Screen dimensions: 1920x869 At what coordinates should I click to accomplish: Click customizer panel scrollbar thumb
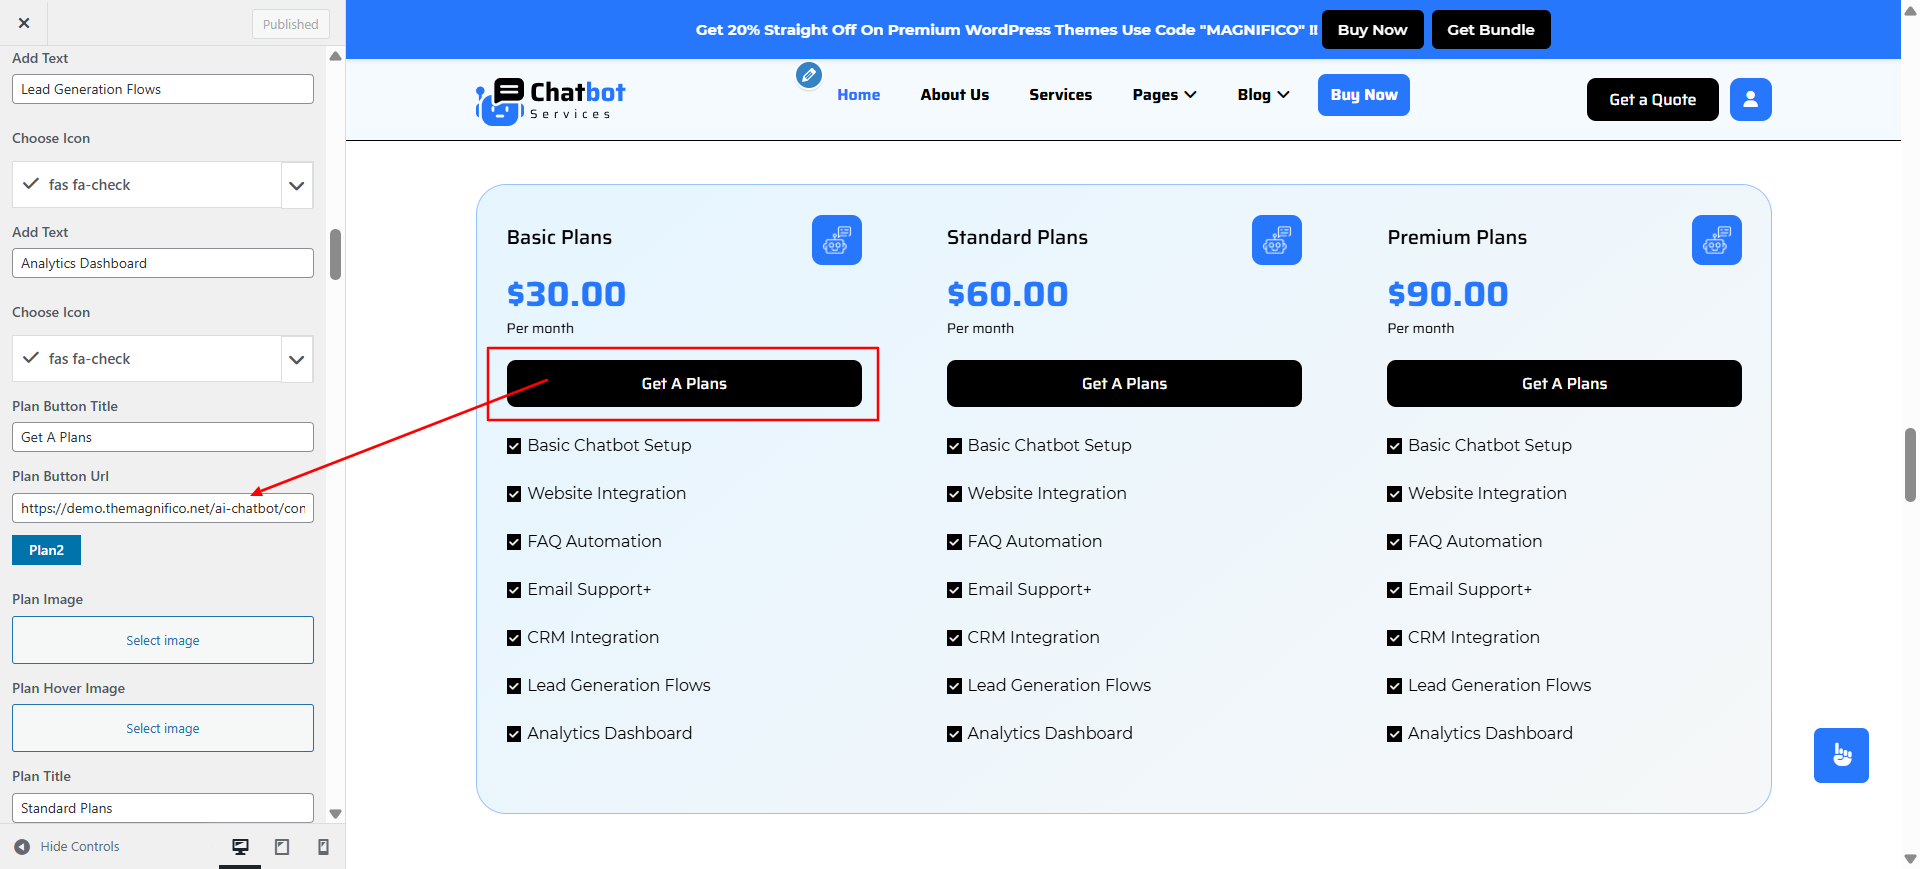tap(336, 254)
